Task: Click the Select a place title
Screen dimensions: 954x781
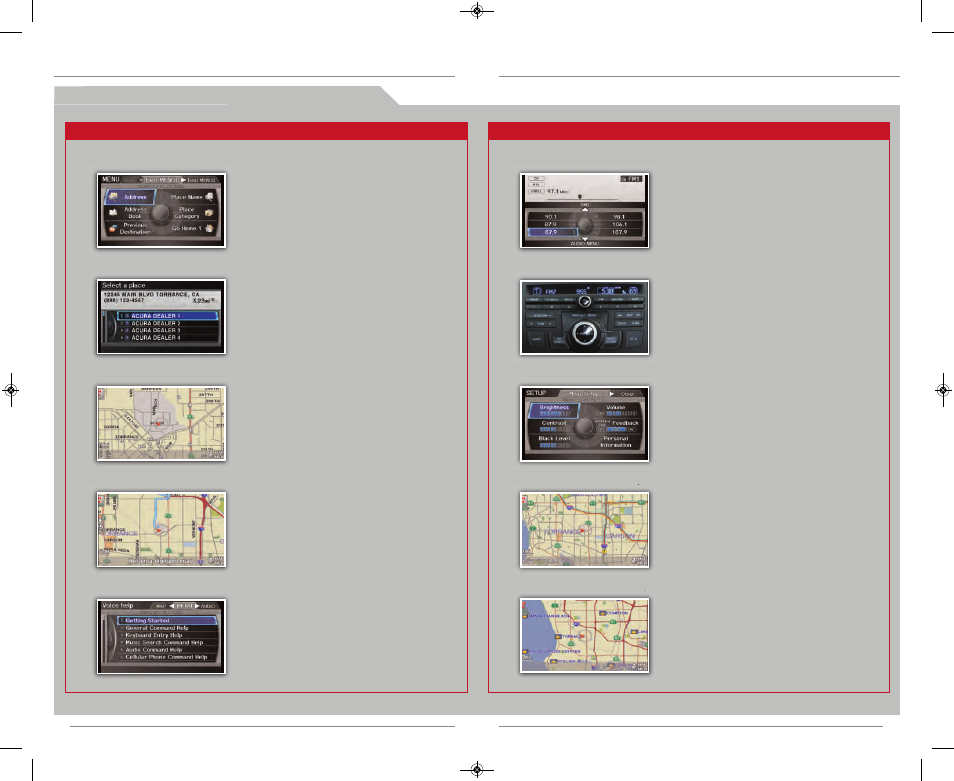Action: (x=124, y=285)
